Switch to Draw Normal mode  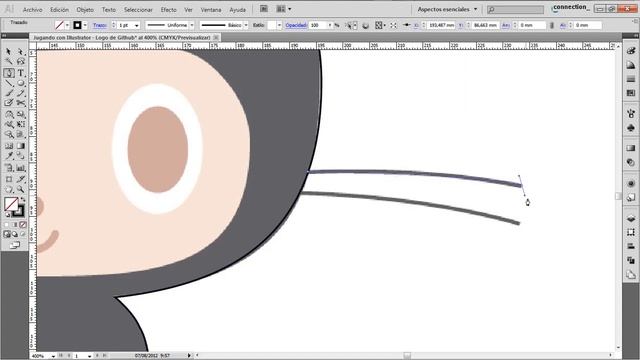[x=7, y=234]
